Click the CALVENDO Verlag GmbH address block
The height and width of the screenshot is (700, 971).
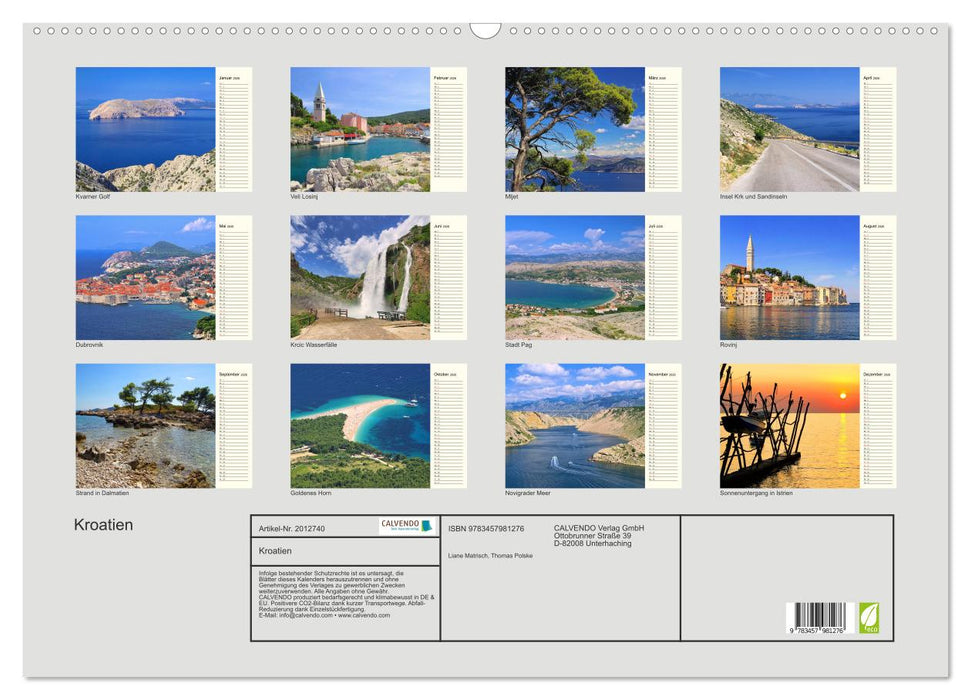point(597,534)
